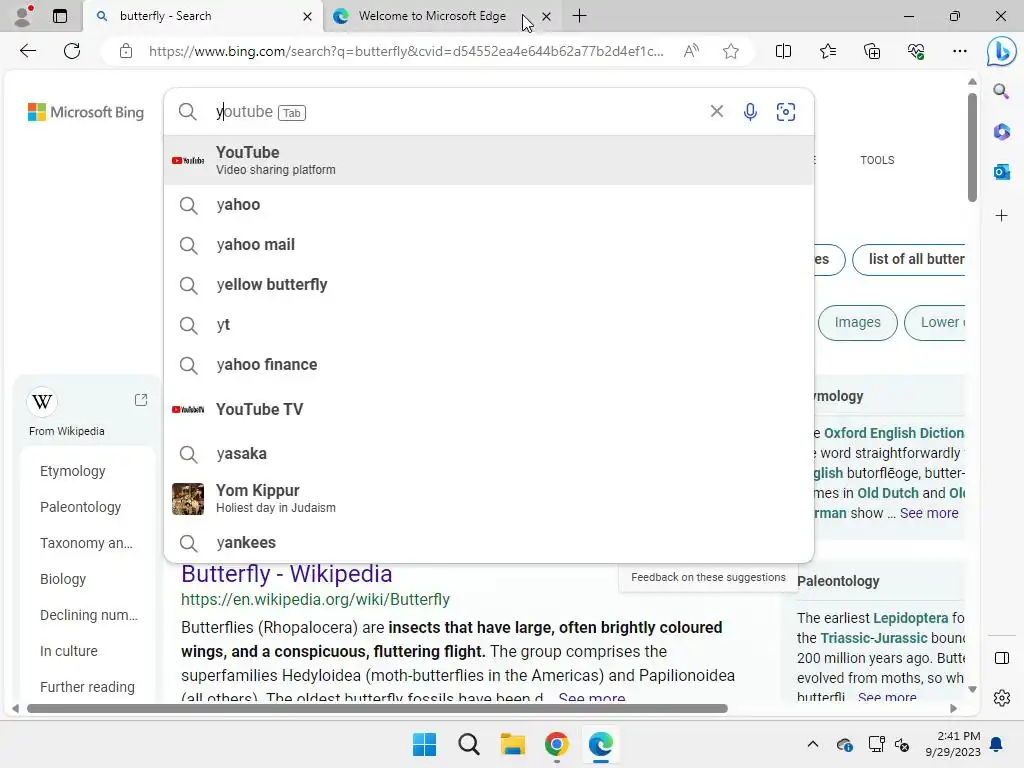Select the yellow butterfly suggestion
This screenshot has height=768, width=1024.
click(x=488, y=285)
